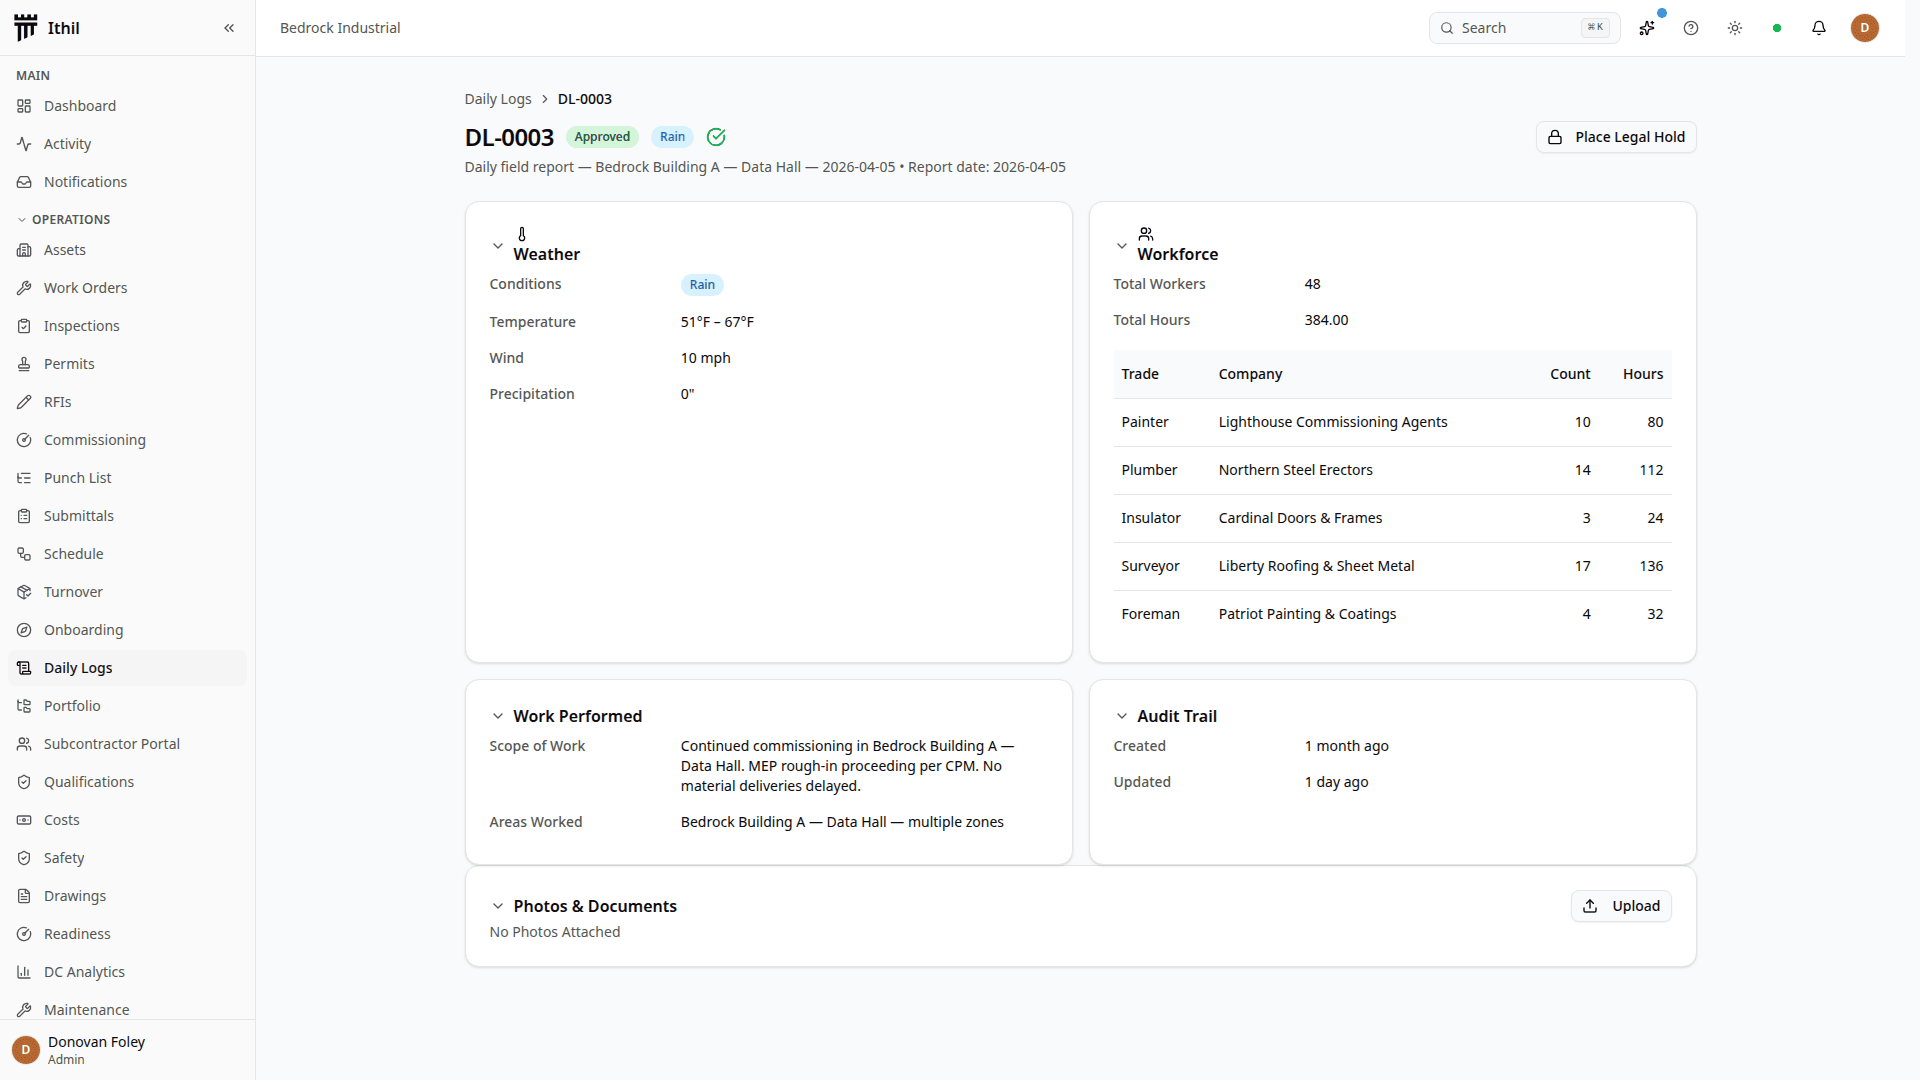Screen dimensions: 1920x1080
Task: Click Bedrock Industrial organization name
Action: click(340, 28)
